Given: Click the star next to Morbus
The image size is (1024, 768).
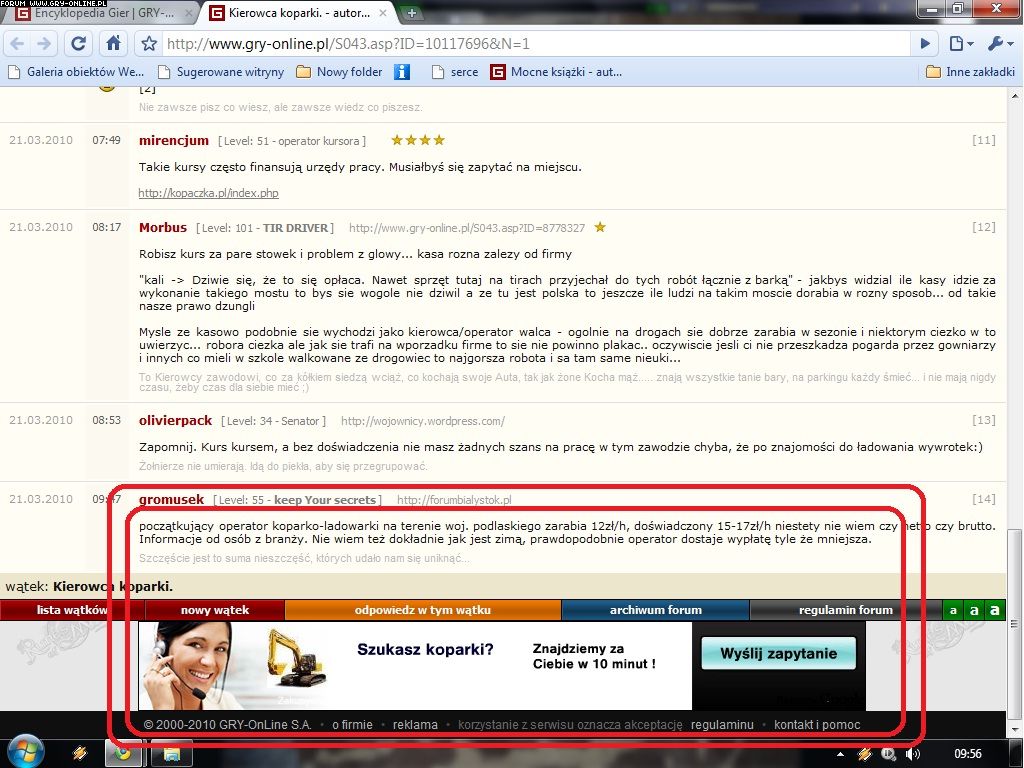Looking at the screenshot, I should click(600, 227).
